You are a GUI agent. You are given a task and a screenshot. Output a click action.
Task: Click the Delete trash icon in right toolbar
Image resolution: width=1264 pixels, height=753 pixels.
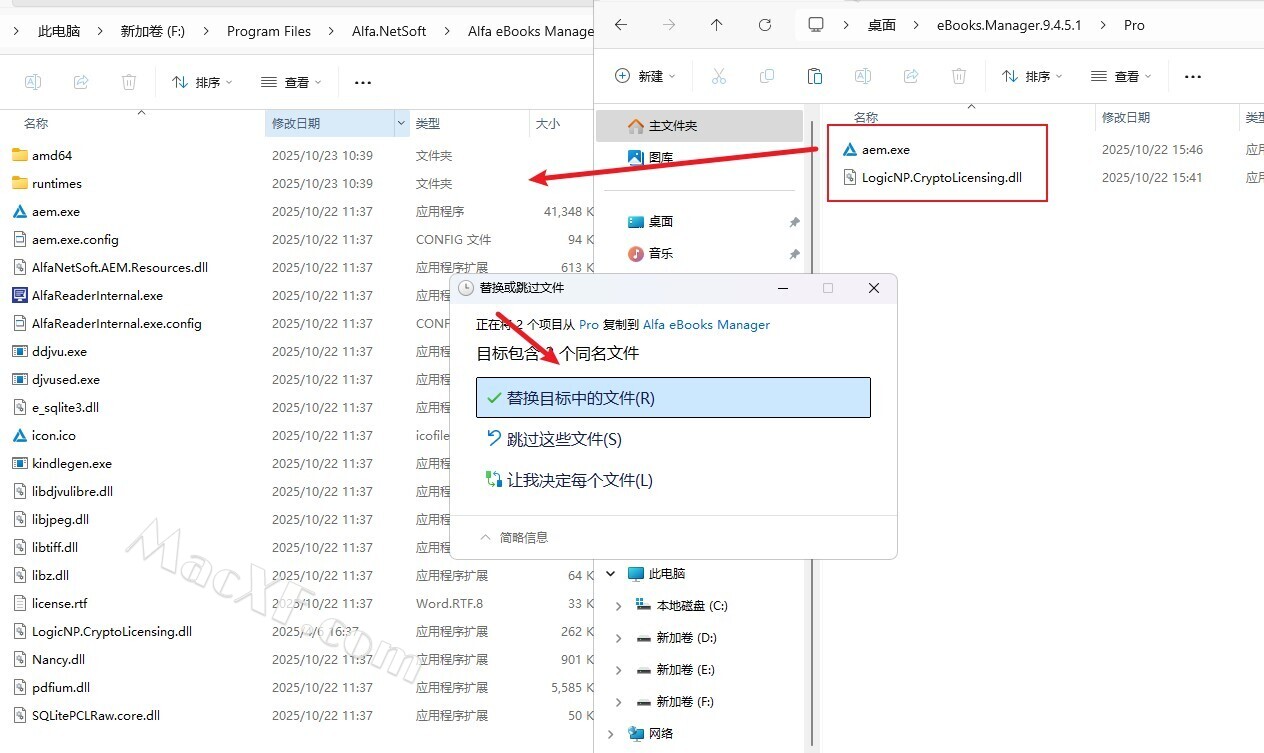tap(958, 76)
